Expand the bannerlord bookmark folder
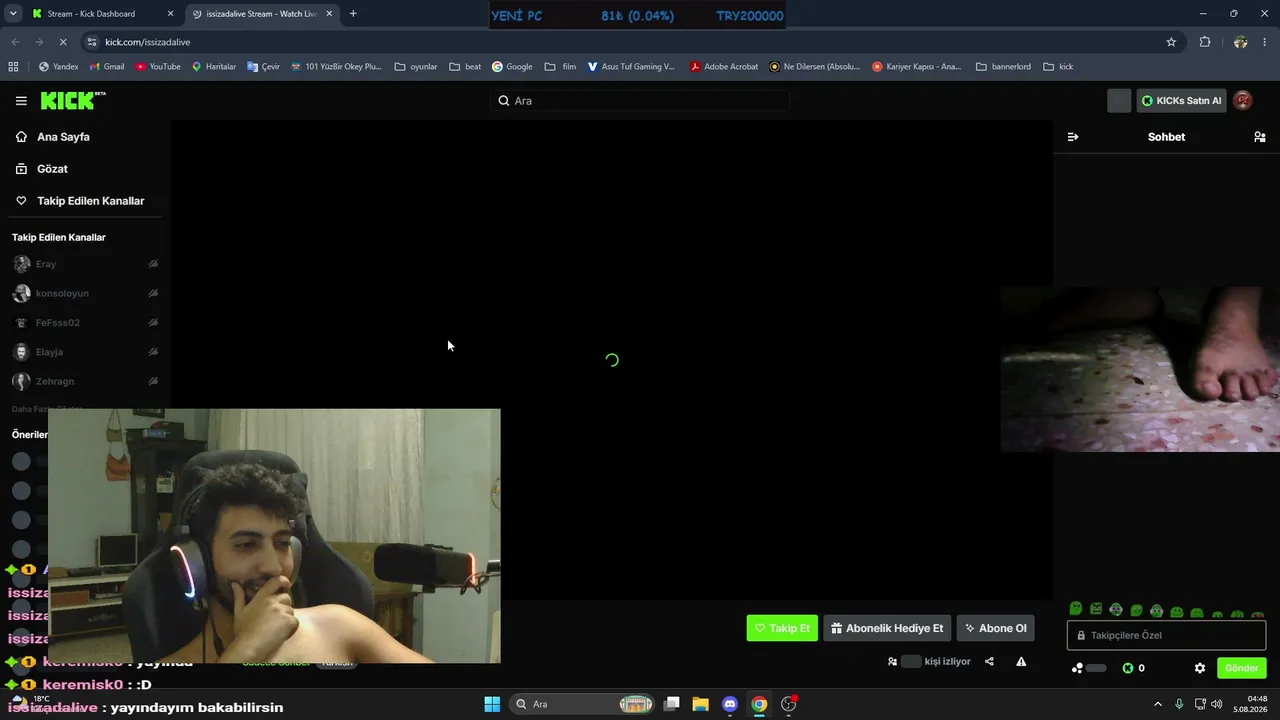The image size is (1280, 720). pyautogui.click(x=1003, y=67)
